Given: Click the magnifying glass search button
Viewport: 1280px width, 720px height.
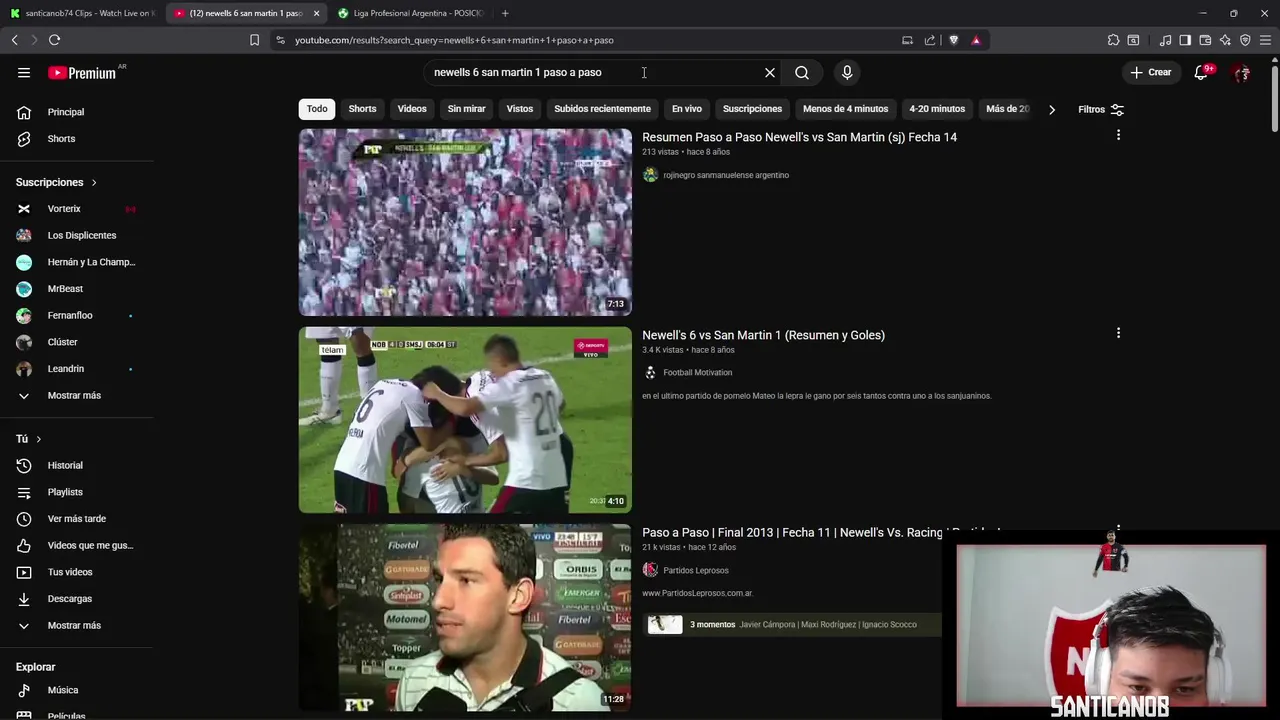Looking at the screenshot, I should tap(802, 72).
